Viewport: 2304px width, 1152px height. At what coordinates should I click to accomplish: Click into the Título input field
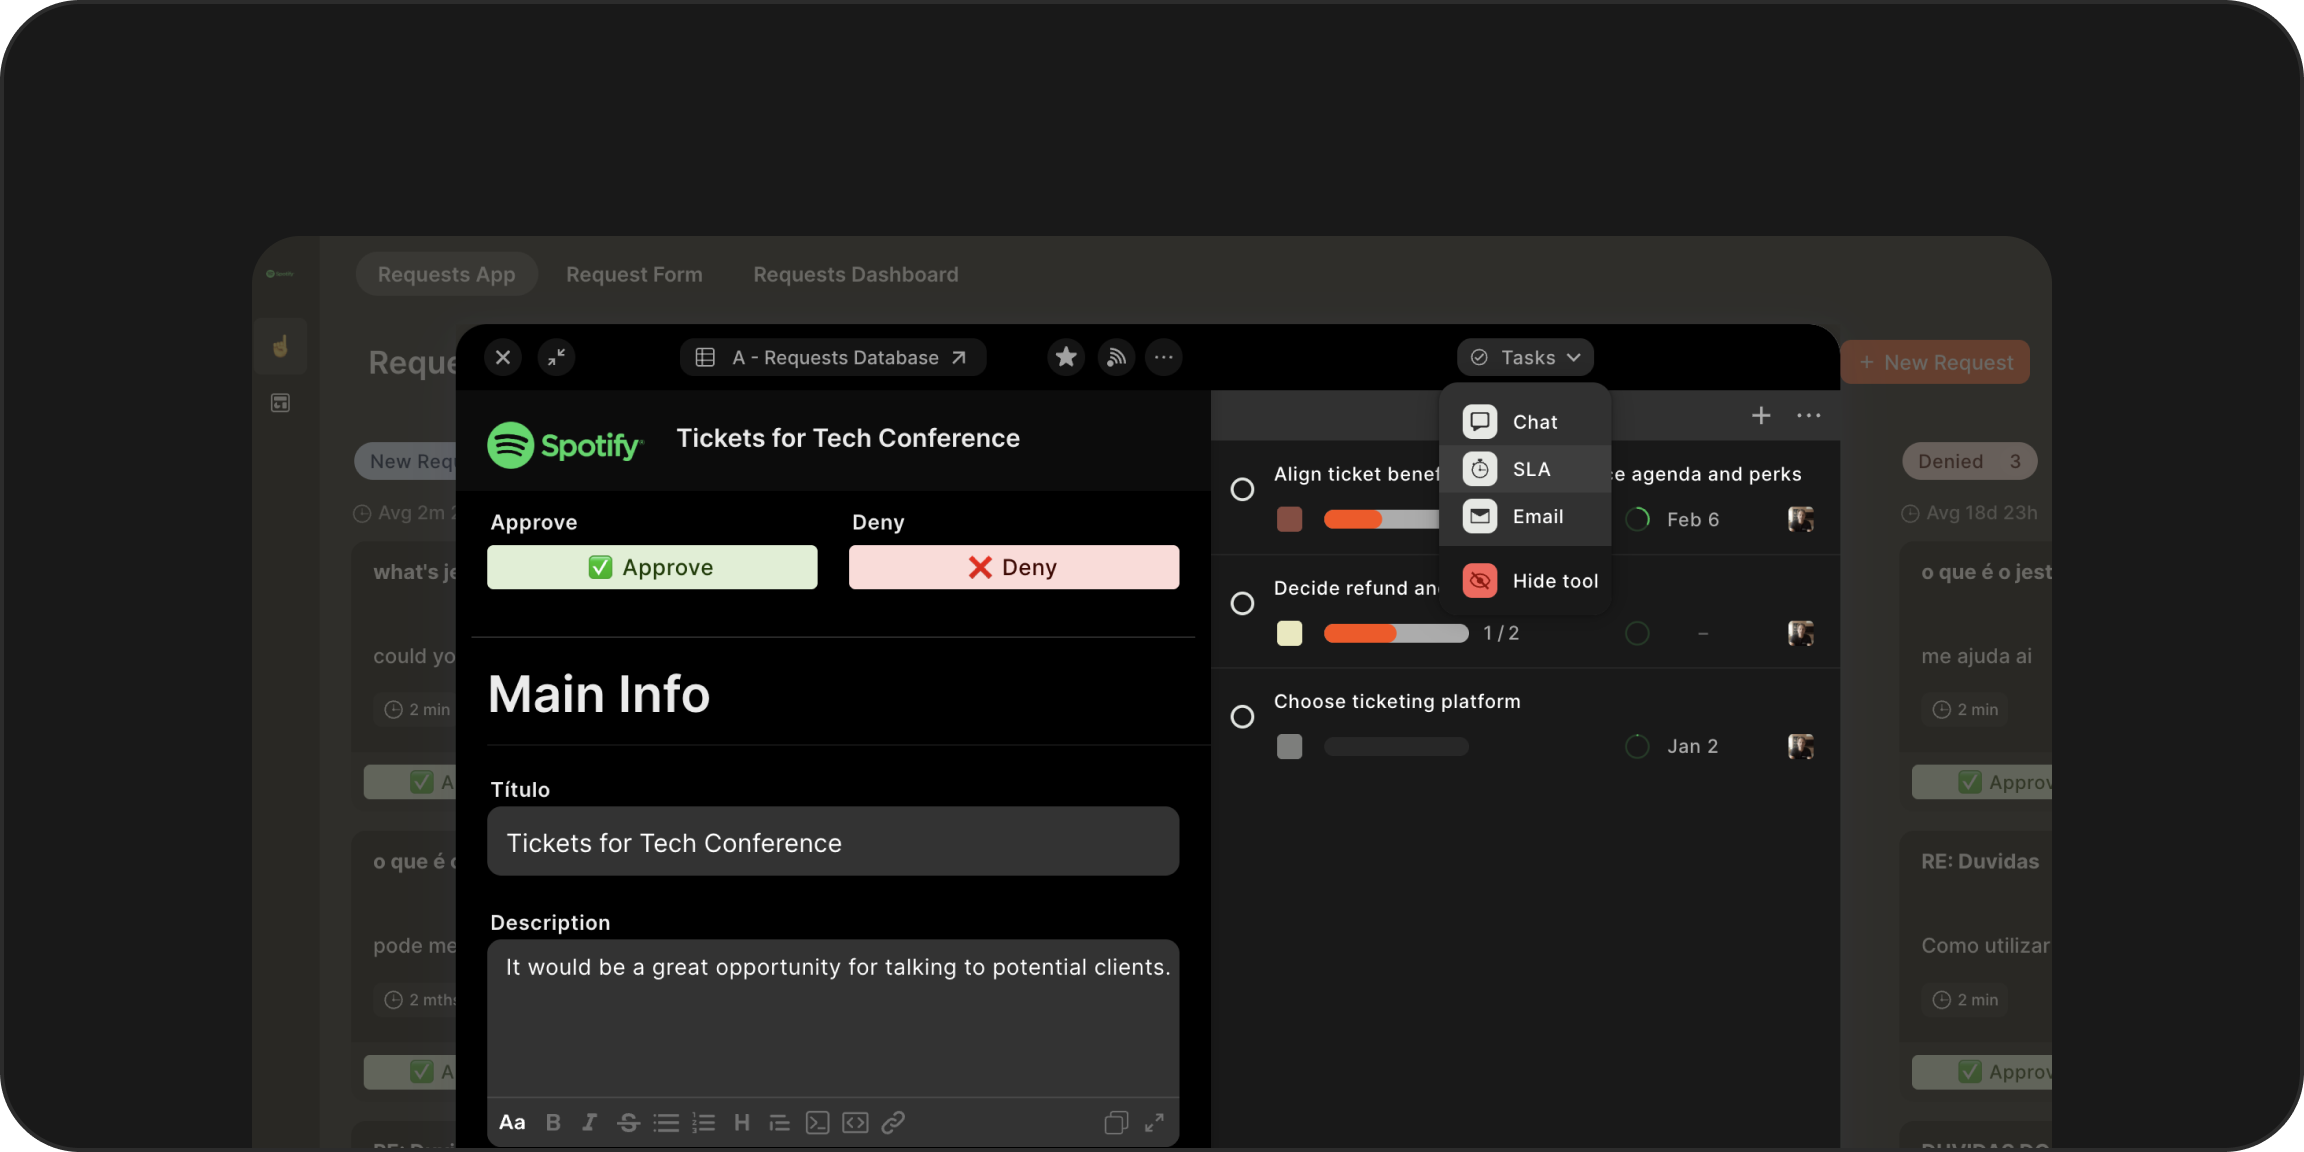tap(832, 842)
